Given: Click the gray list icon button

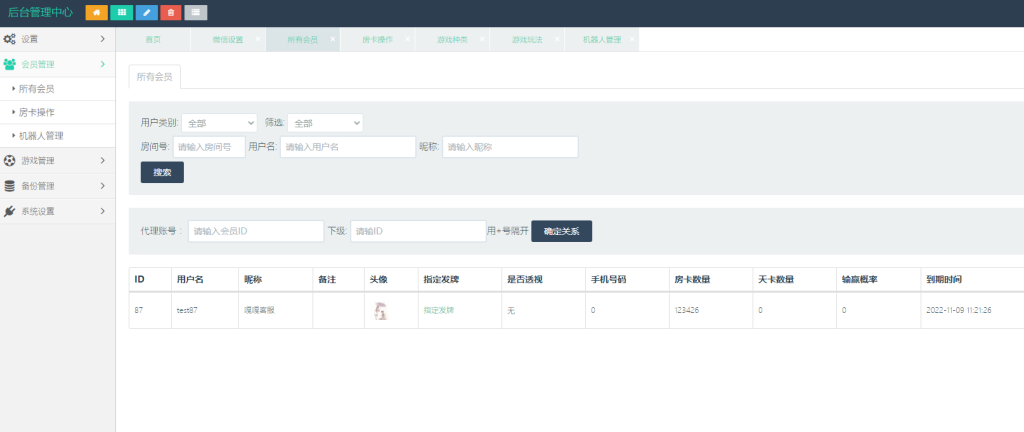Looking at the screenshot, I should point(196,12).
